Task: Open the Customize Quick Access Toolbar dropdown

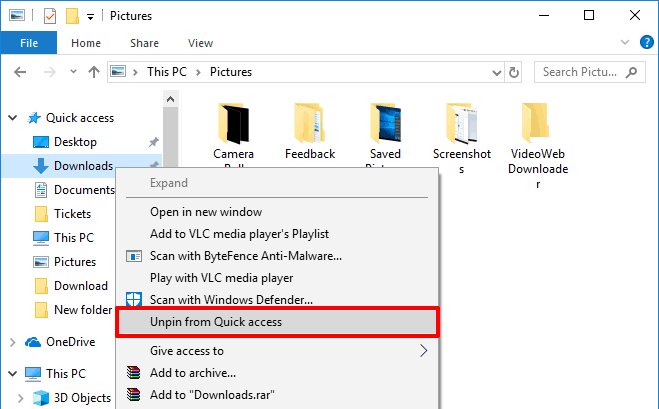Action: tap(91, 16)
